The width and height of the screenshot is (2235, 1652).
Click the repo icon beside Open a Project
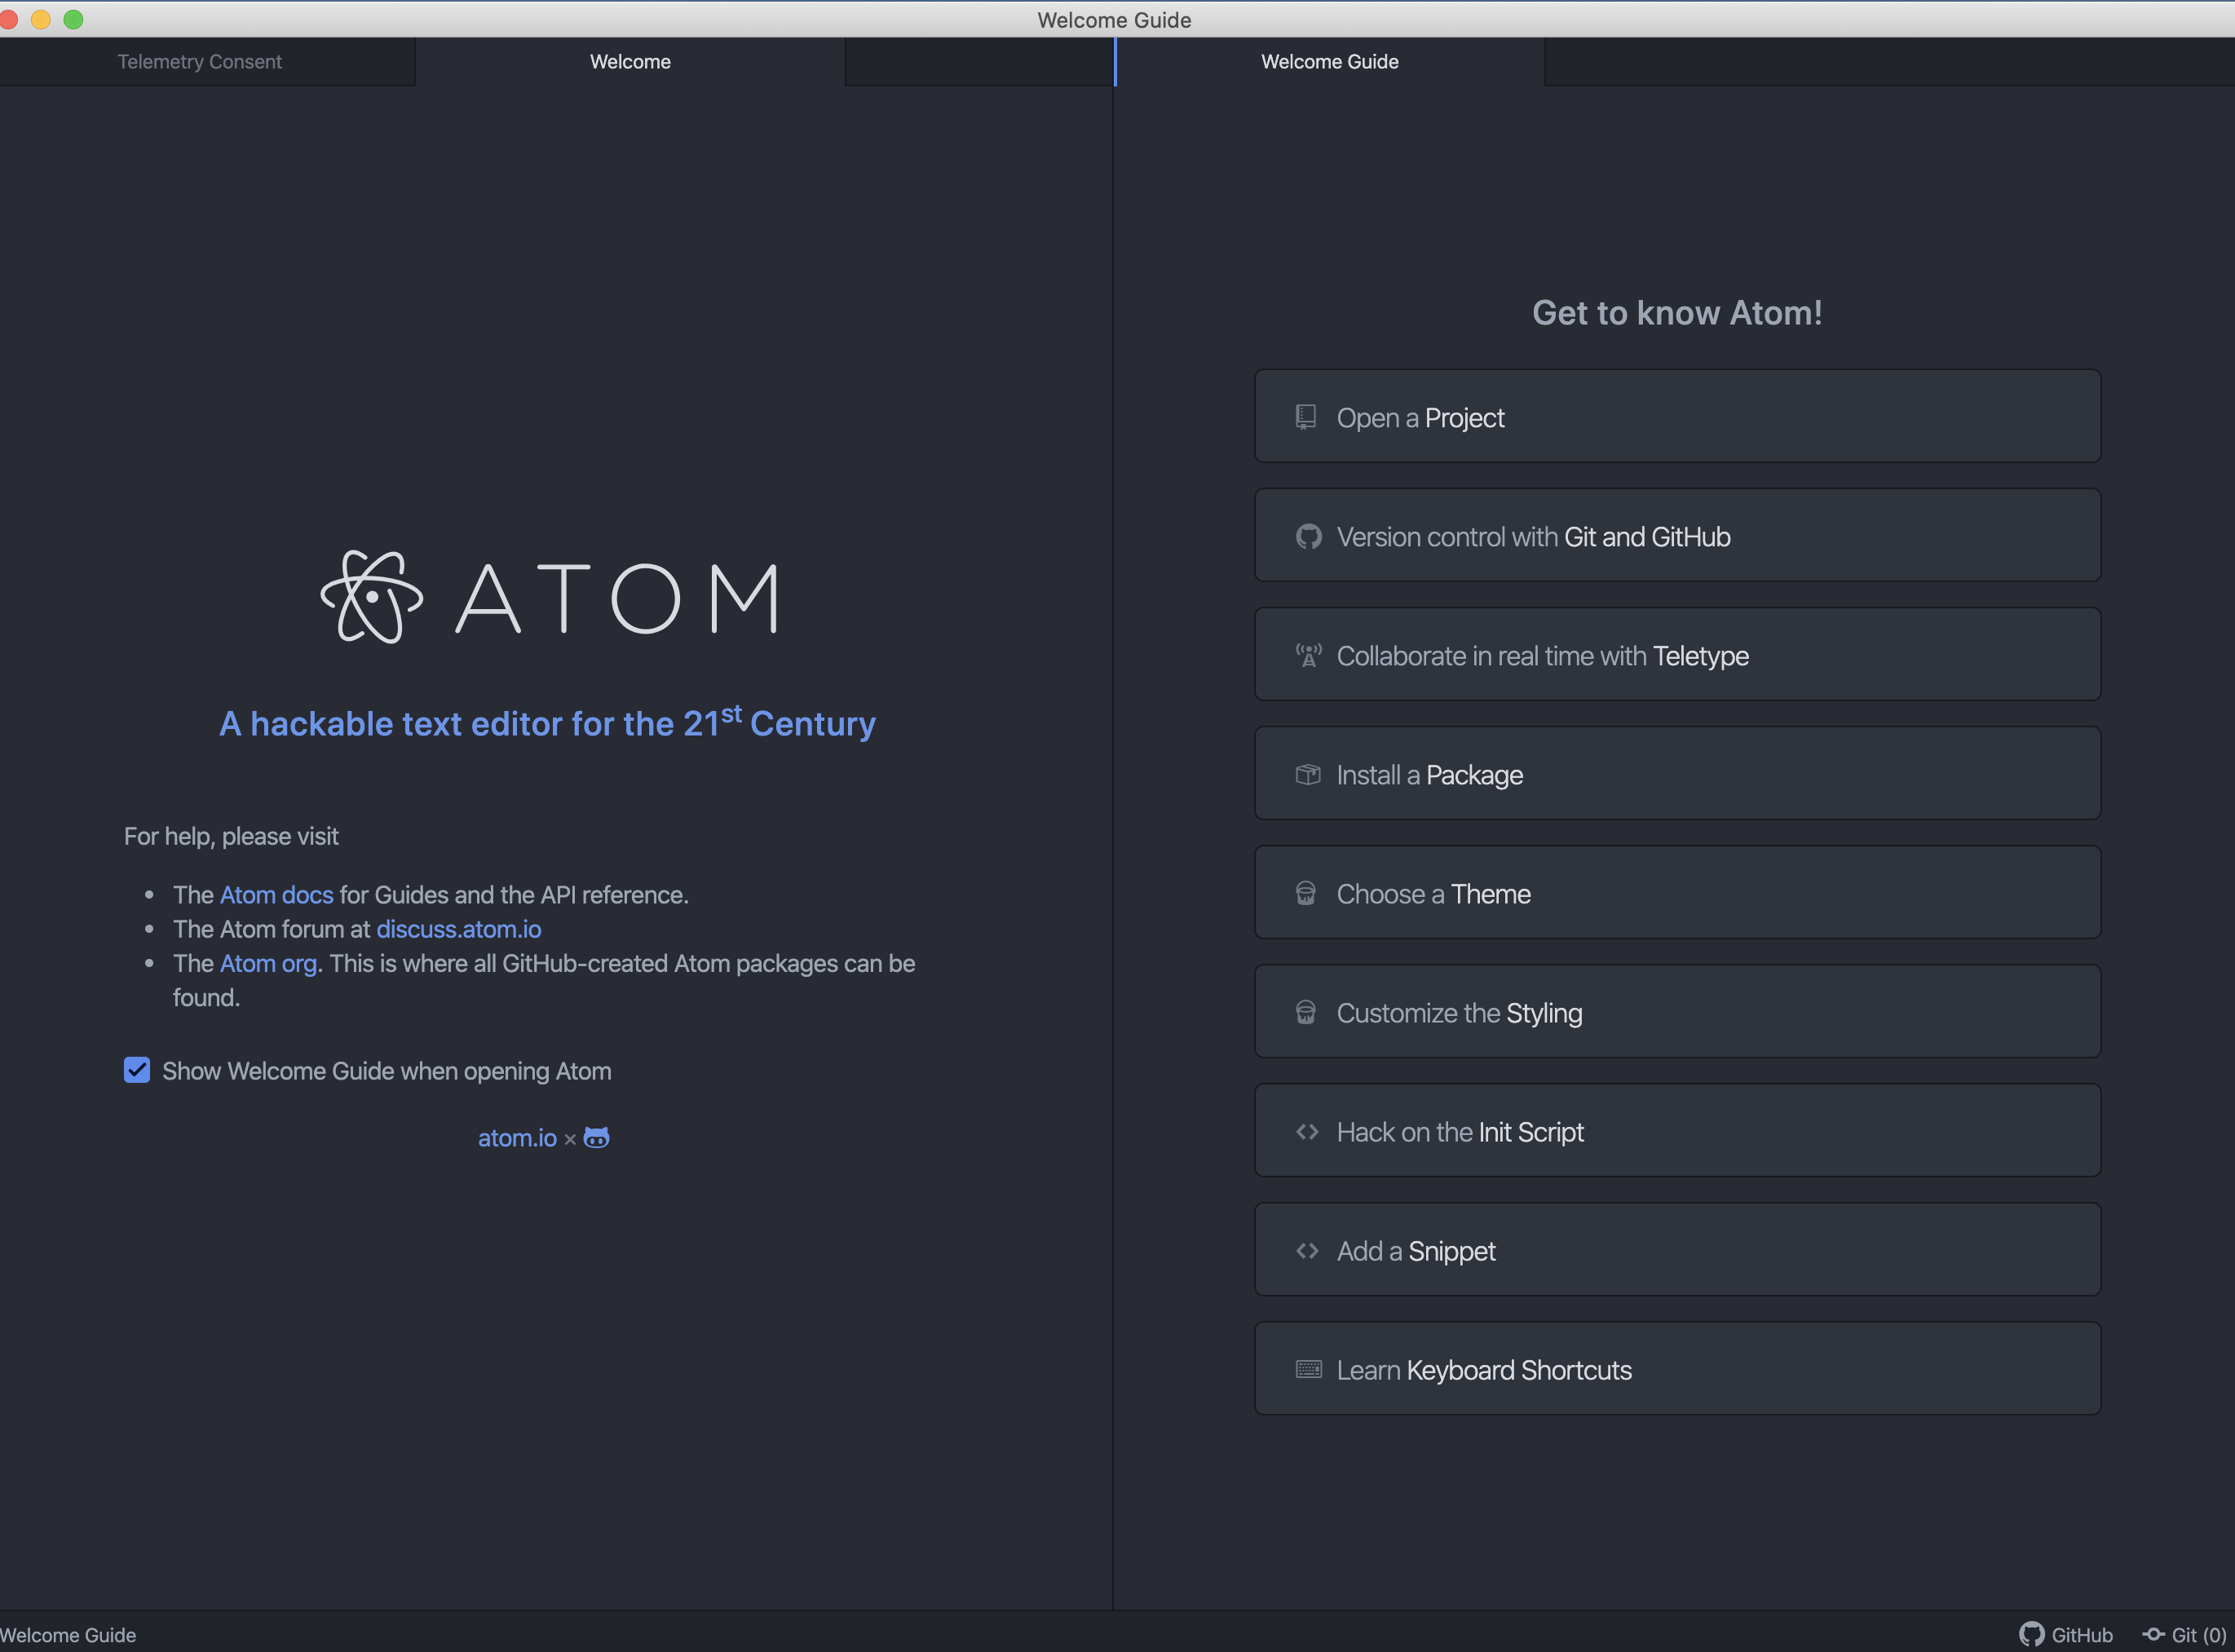[1305, 417]
